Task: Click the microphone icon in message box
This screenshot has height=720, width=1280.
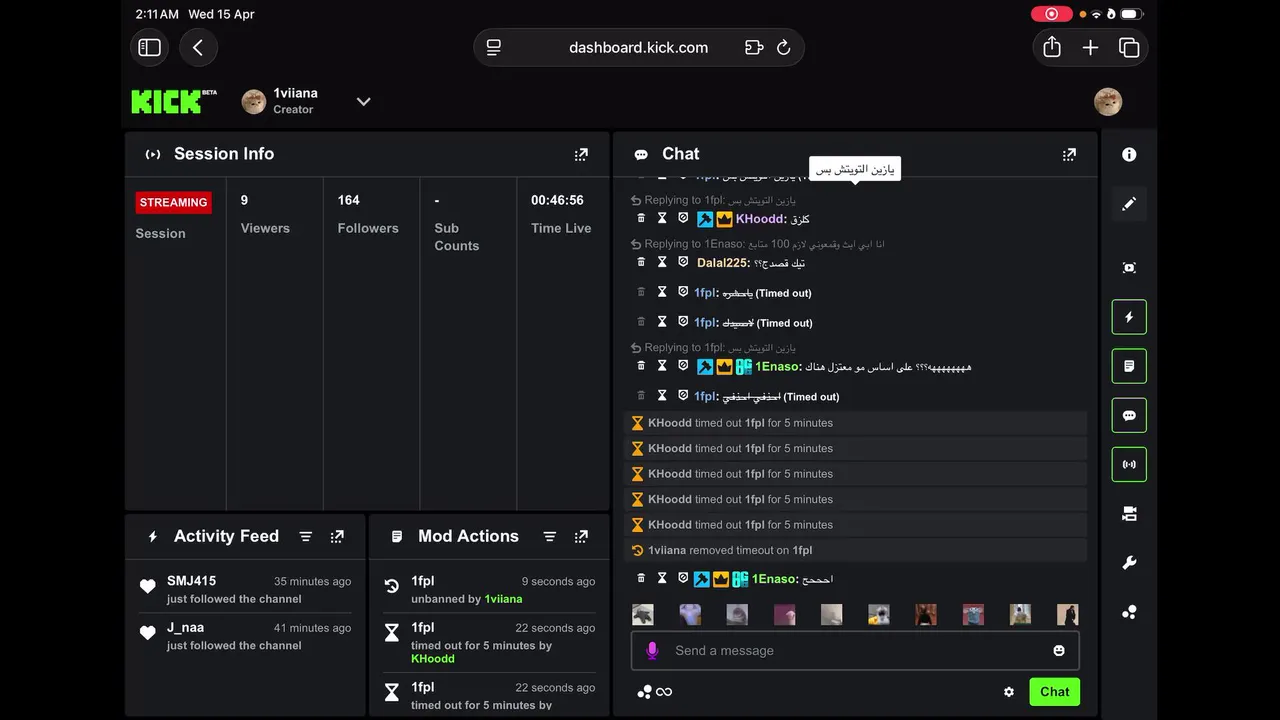Action: [652, 651]
